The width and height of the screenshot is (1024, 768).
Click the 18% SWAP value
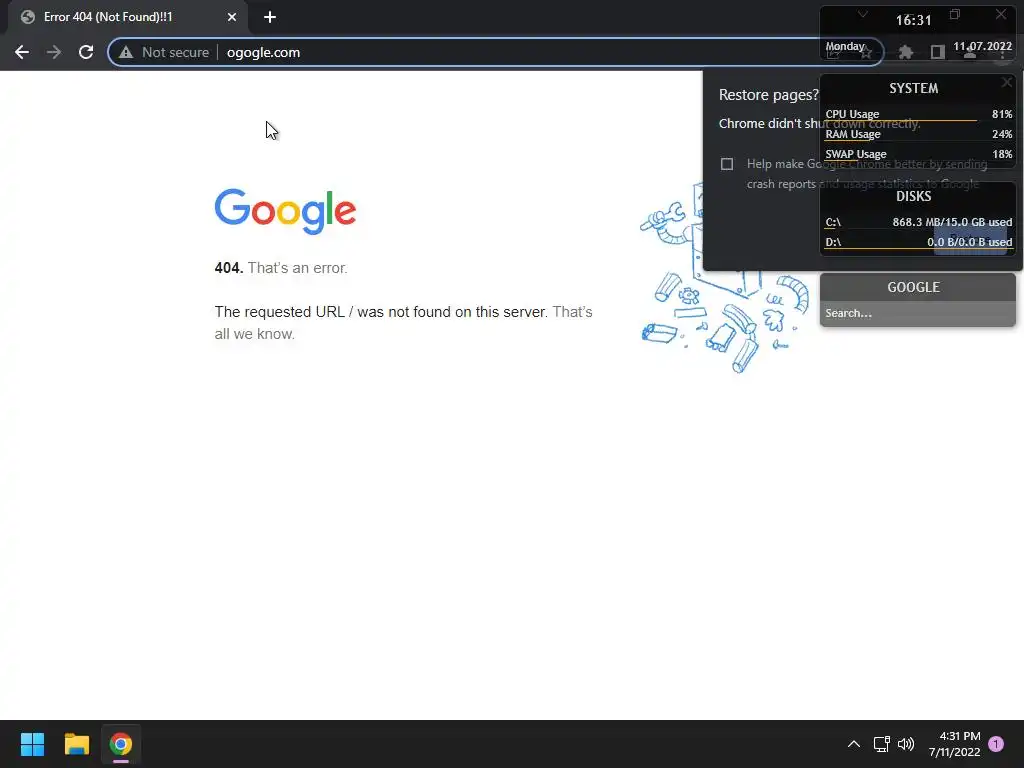[1002, 154]
